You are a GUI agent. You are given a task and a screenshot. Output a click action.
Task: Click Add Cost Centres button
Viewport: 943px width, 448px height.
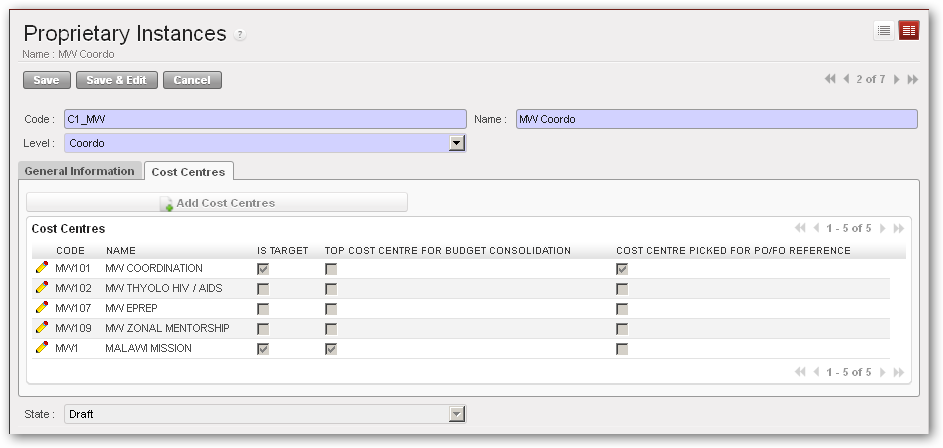[x=217, y=203]
